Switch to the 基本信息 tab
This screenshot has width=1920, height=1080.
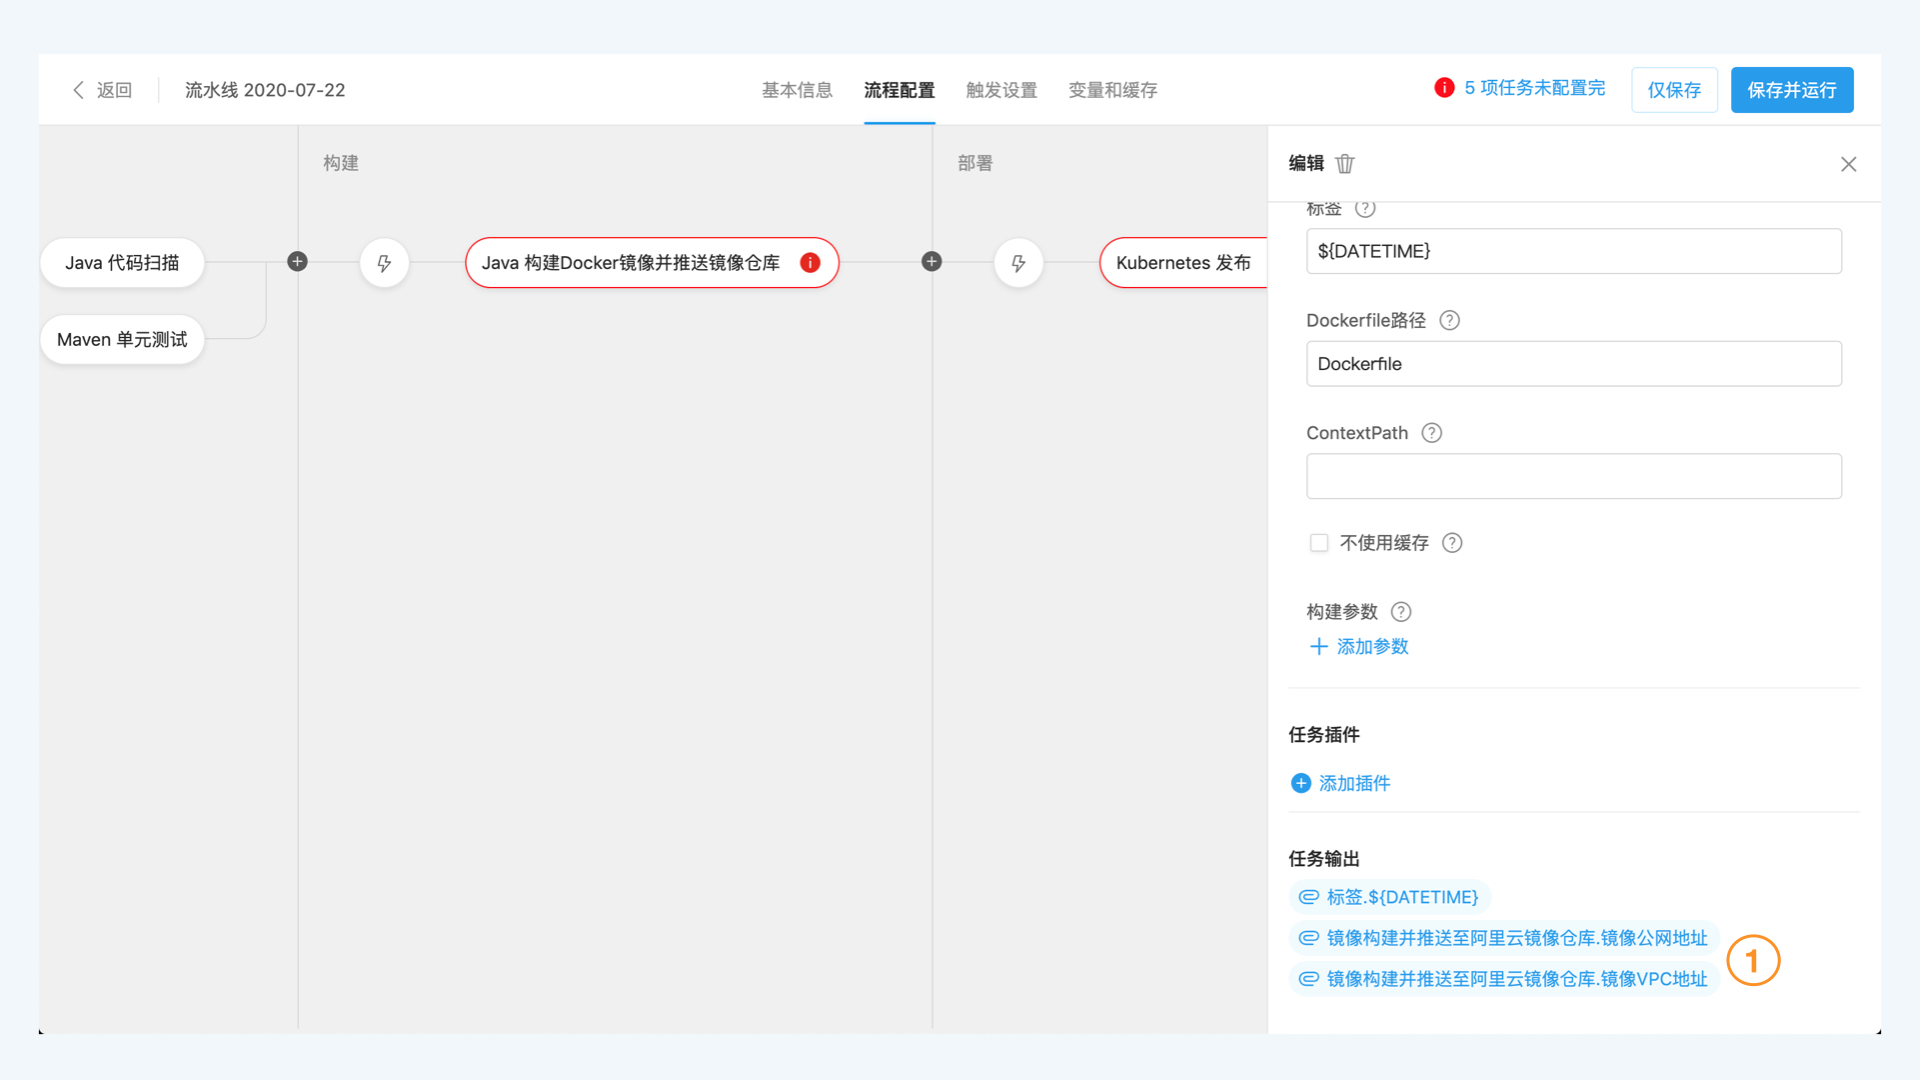pos(797,90)
